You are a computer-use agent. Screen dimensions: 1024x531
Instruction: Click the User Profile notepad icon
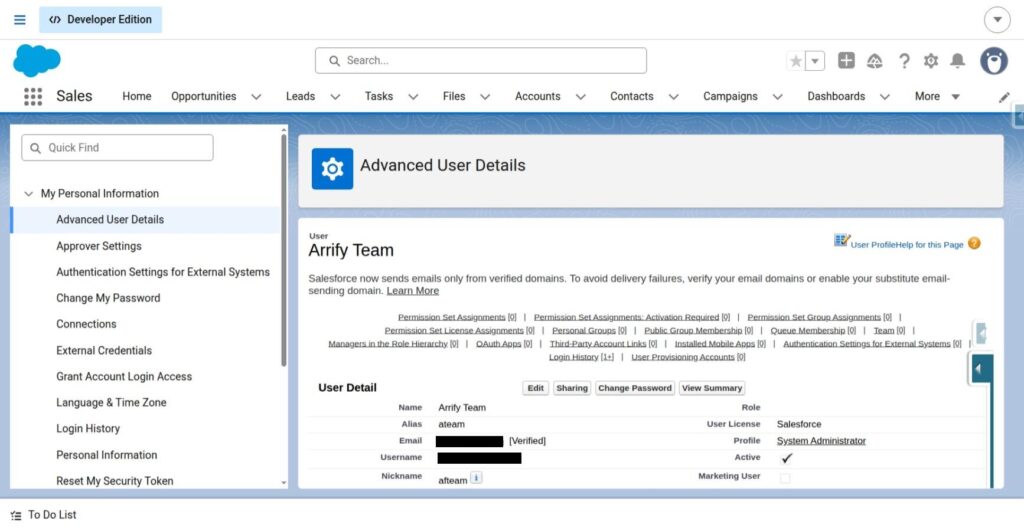[841, 240]
